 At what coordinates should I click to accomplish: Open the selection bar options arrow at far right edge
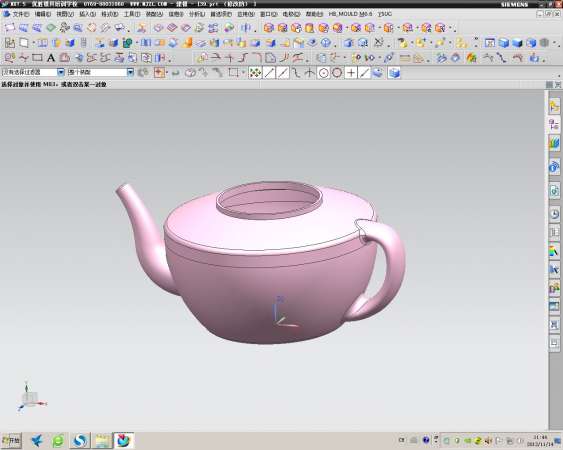tap(559, 76)
